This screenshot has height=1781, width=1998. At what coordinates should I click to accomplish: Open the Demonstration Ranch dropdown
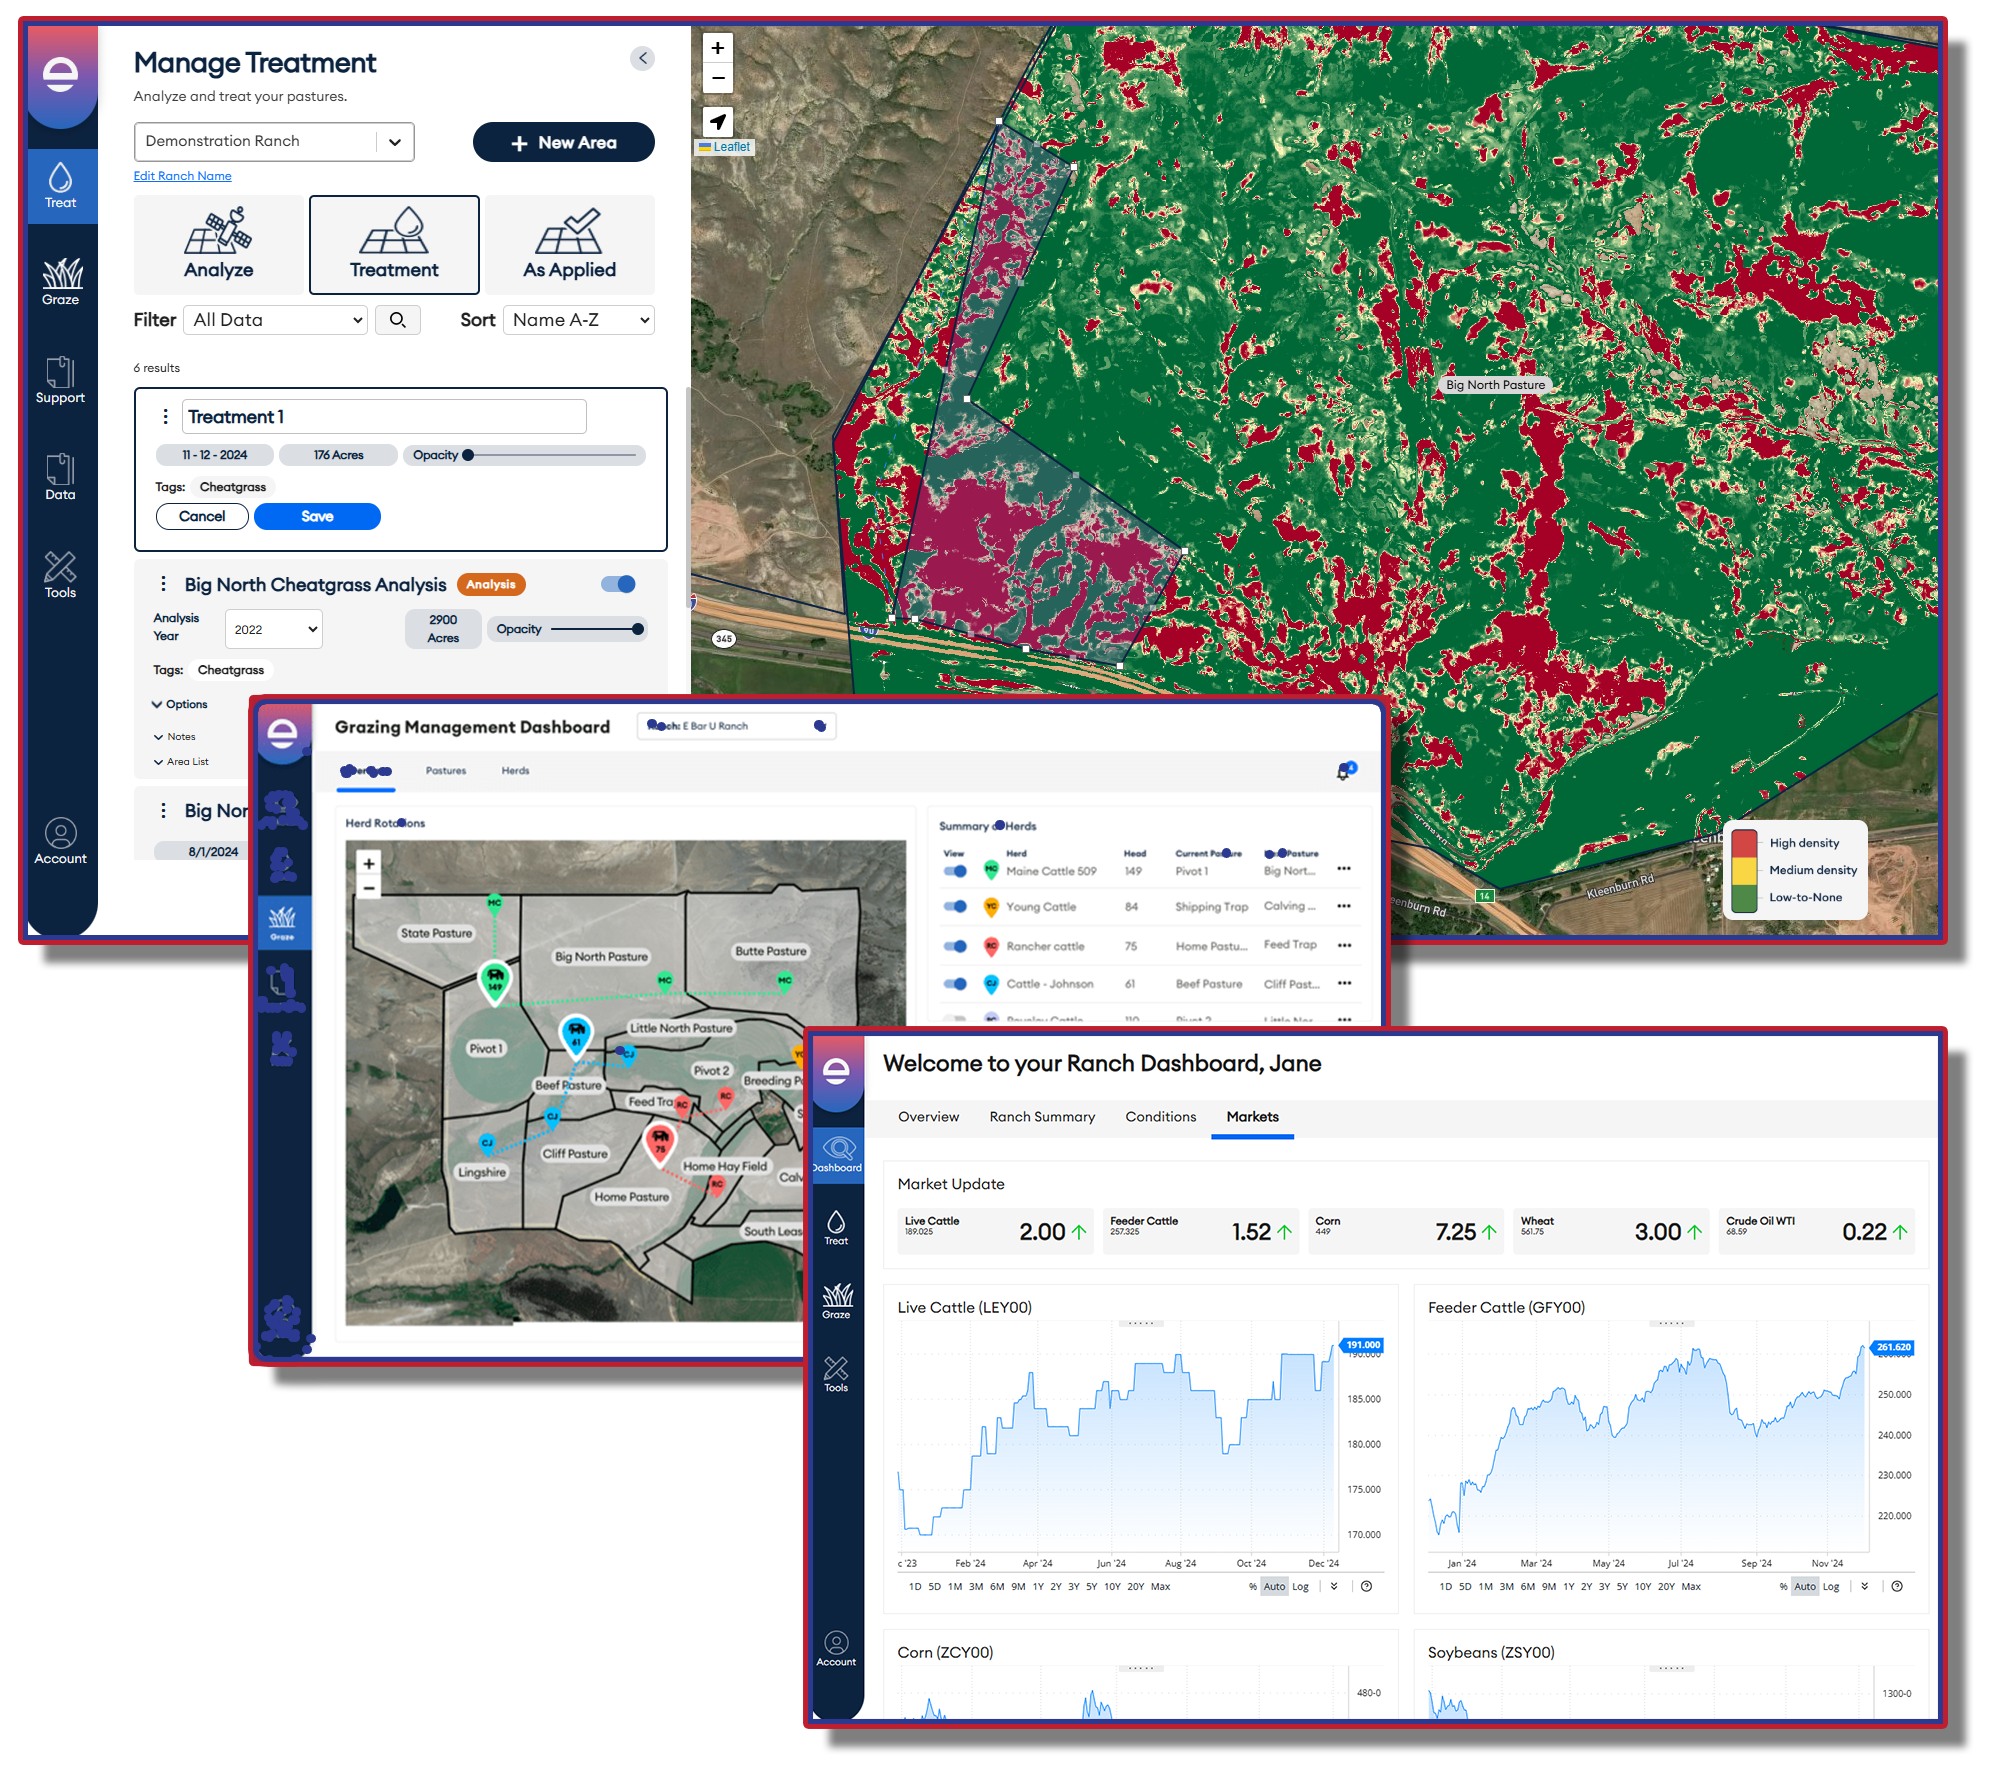274,142
